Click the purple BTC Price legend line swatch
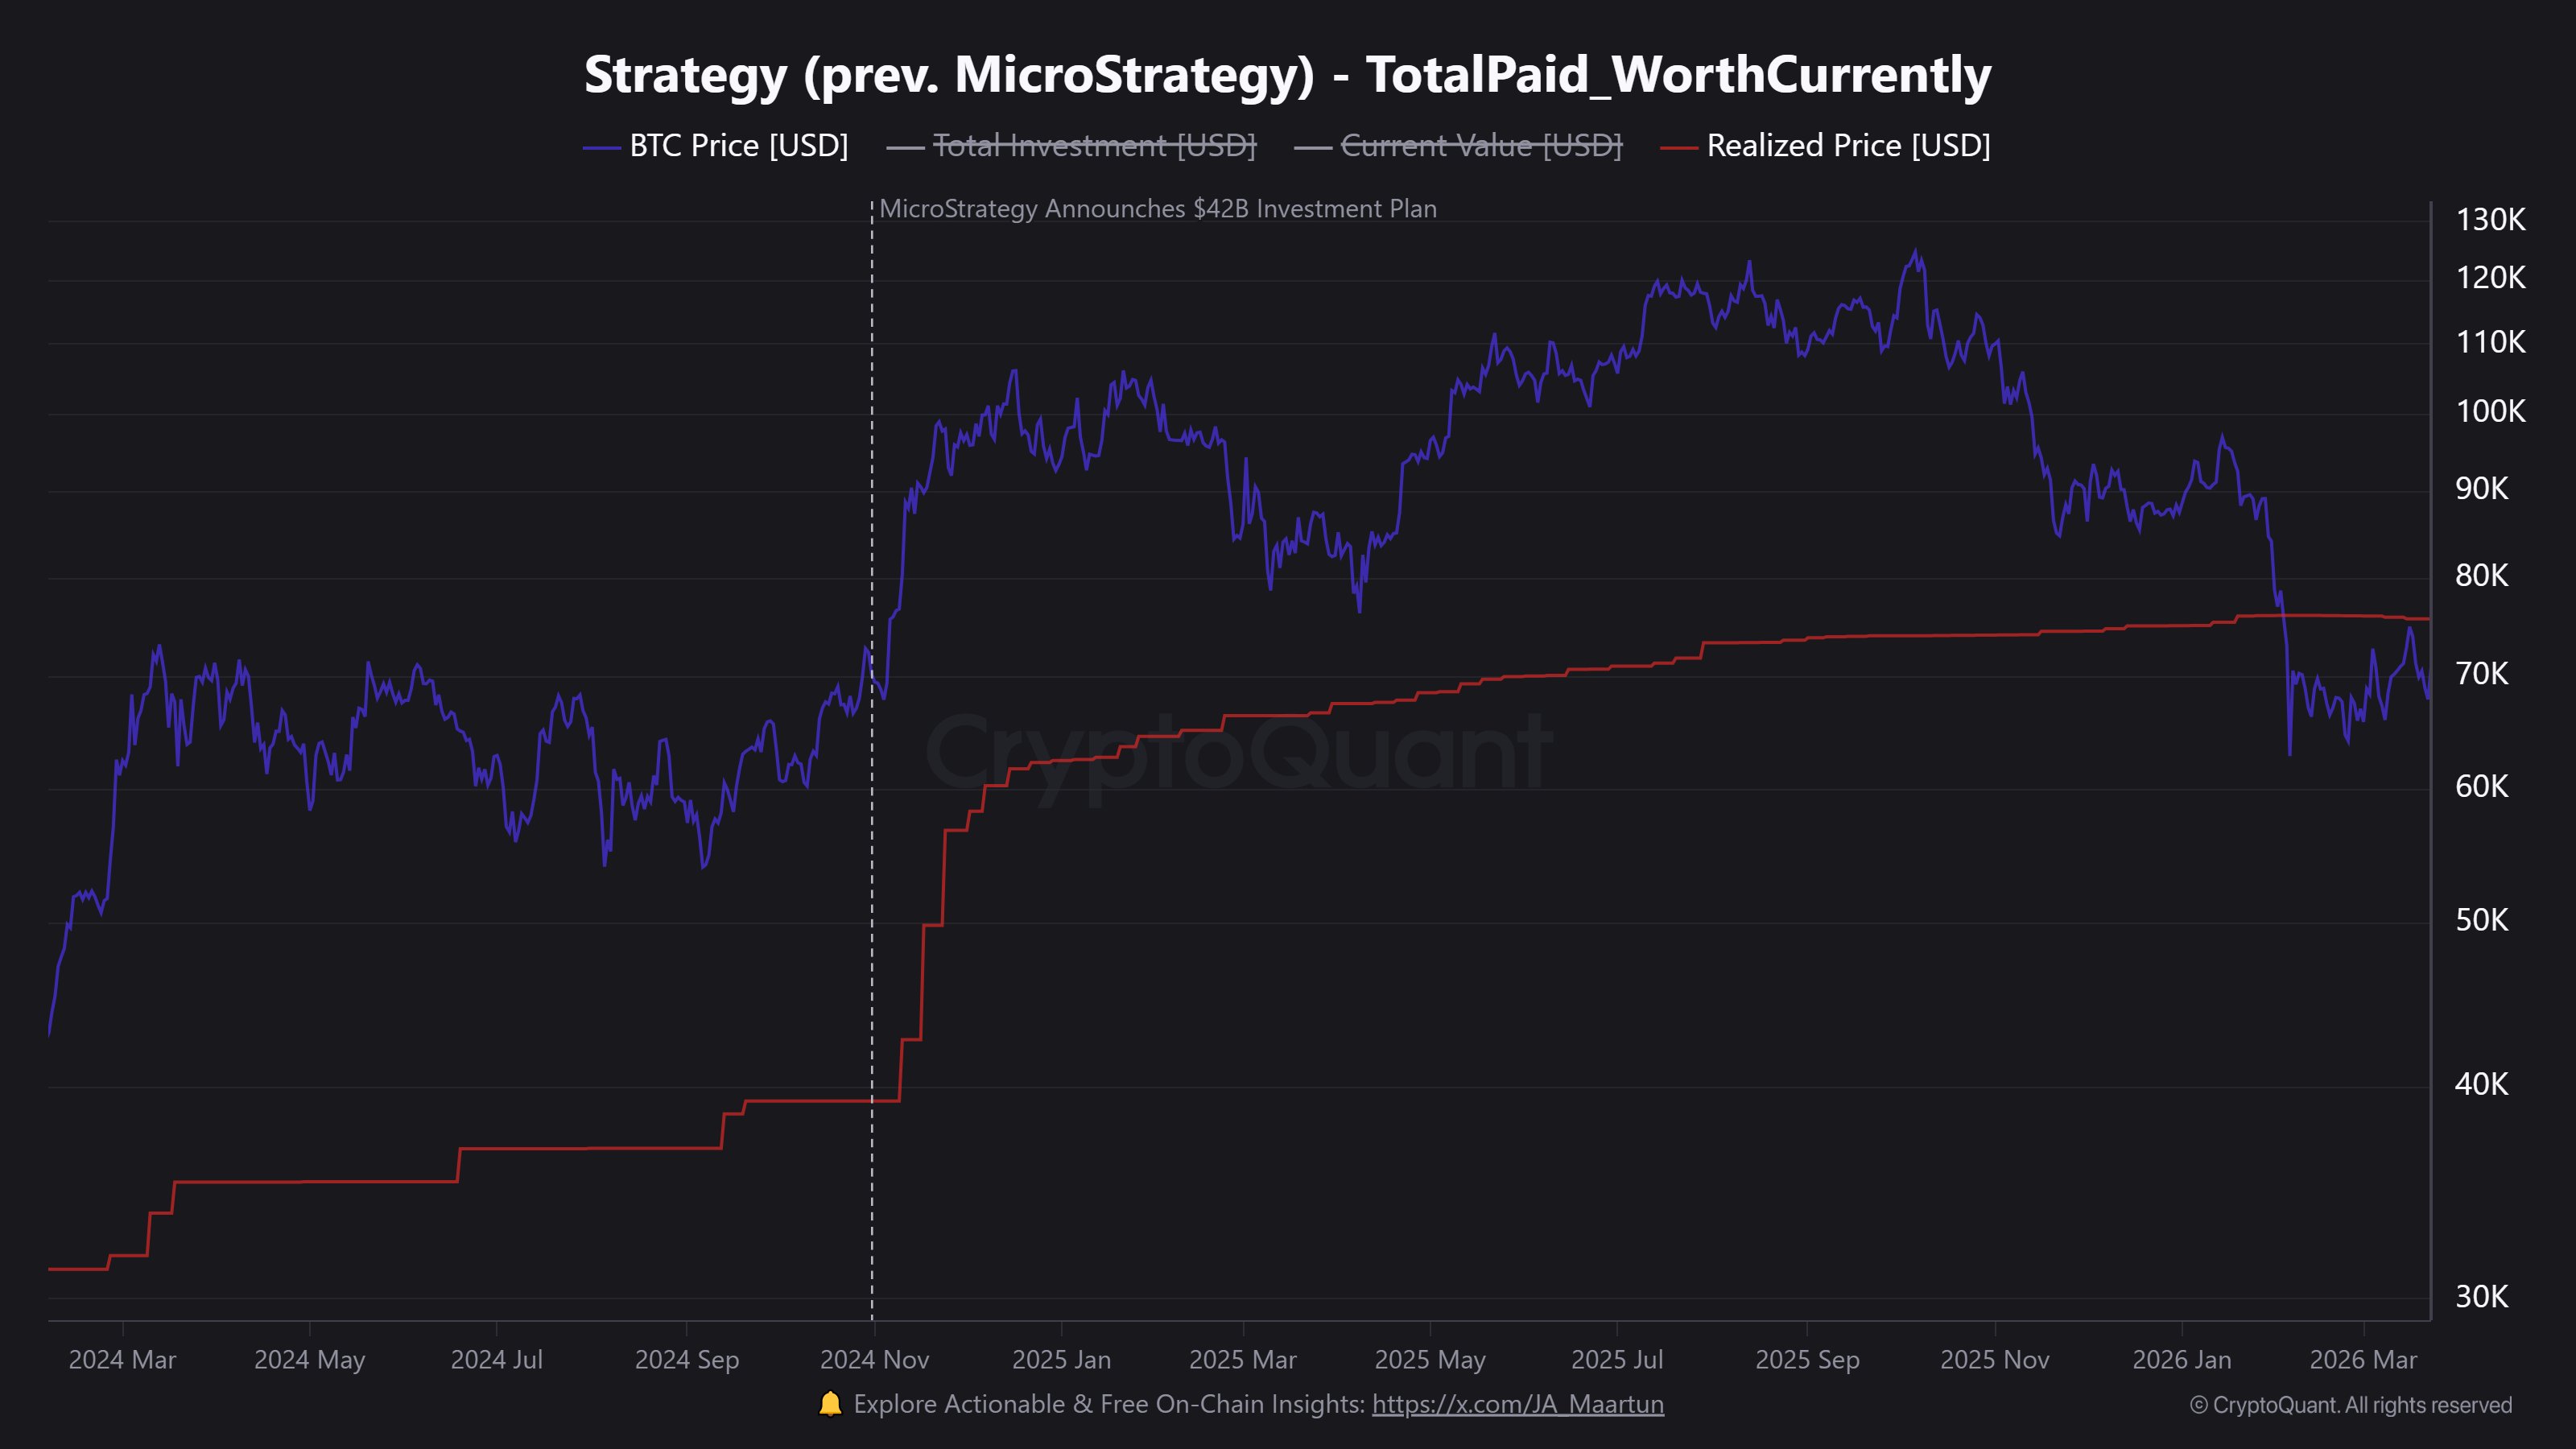The width and height of the screenshot is (2576, 1449). point(602,148)
